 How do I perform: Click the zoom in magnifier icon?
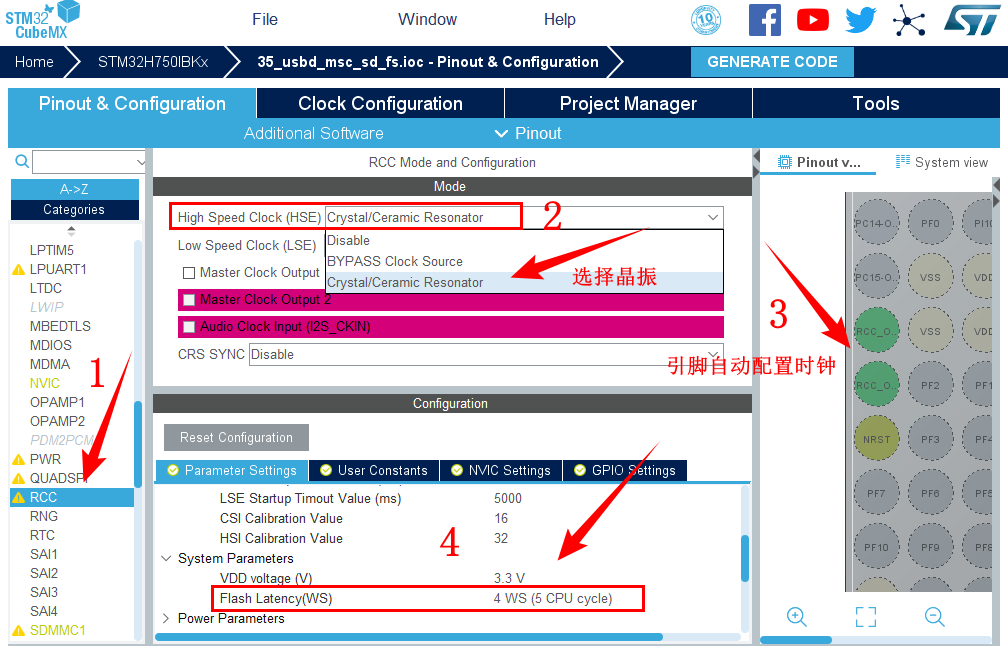[797, 617]
